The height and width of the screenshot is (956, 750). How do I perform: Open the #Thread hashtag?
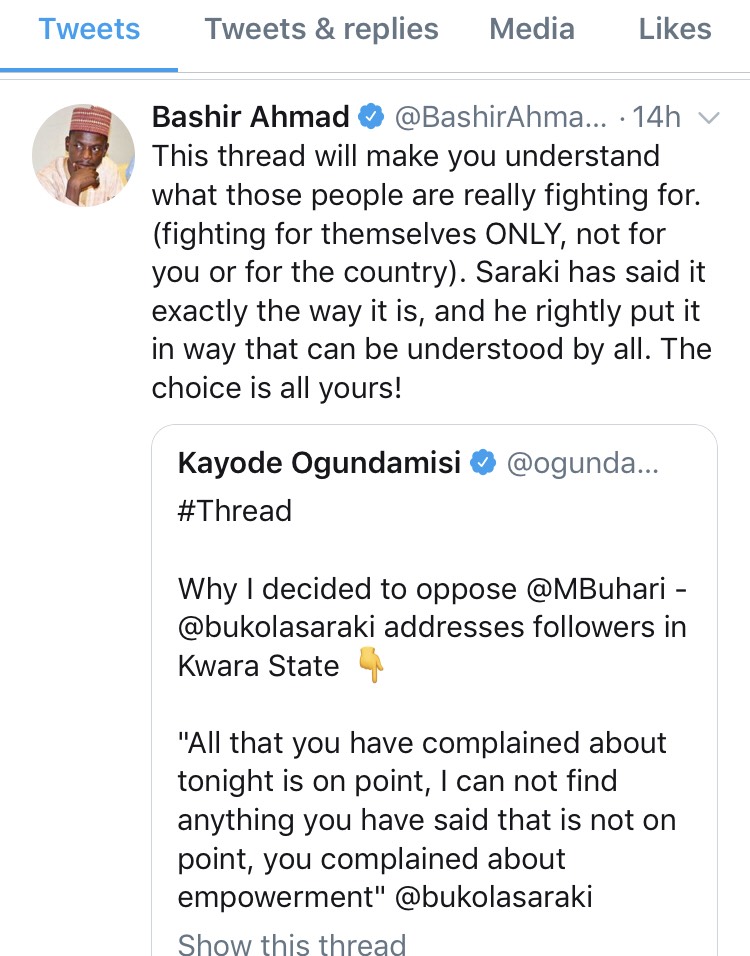(x=235, y=511)
